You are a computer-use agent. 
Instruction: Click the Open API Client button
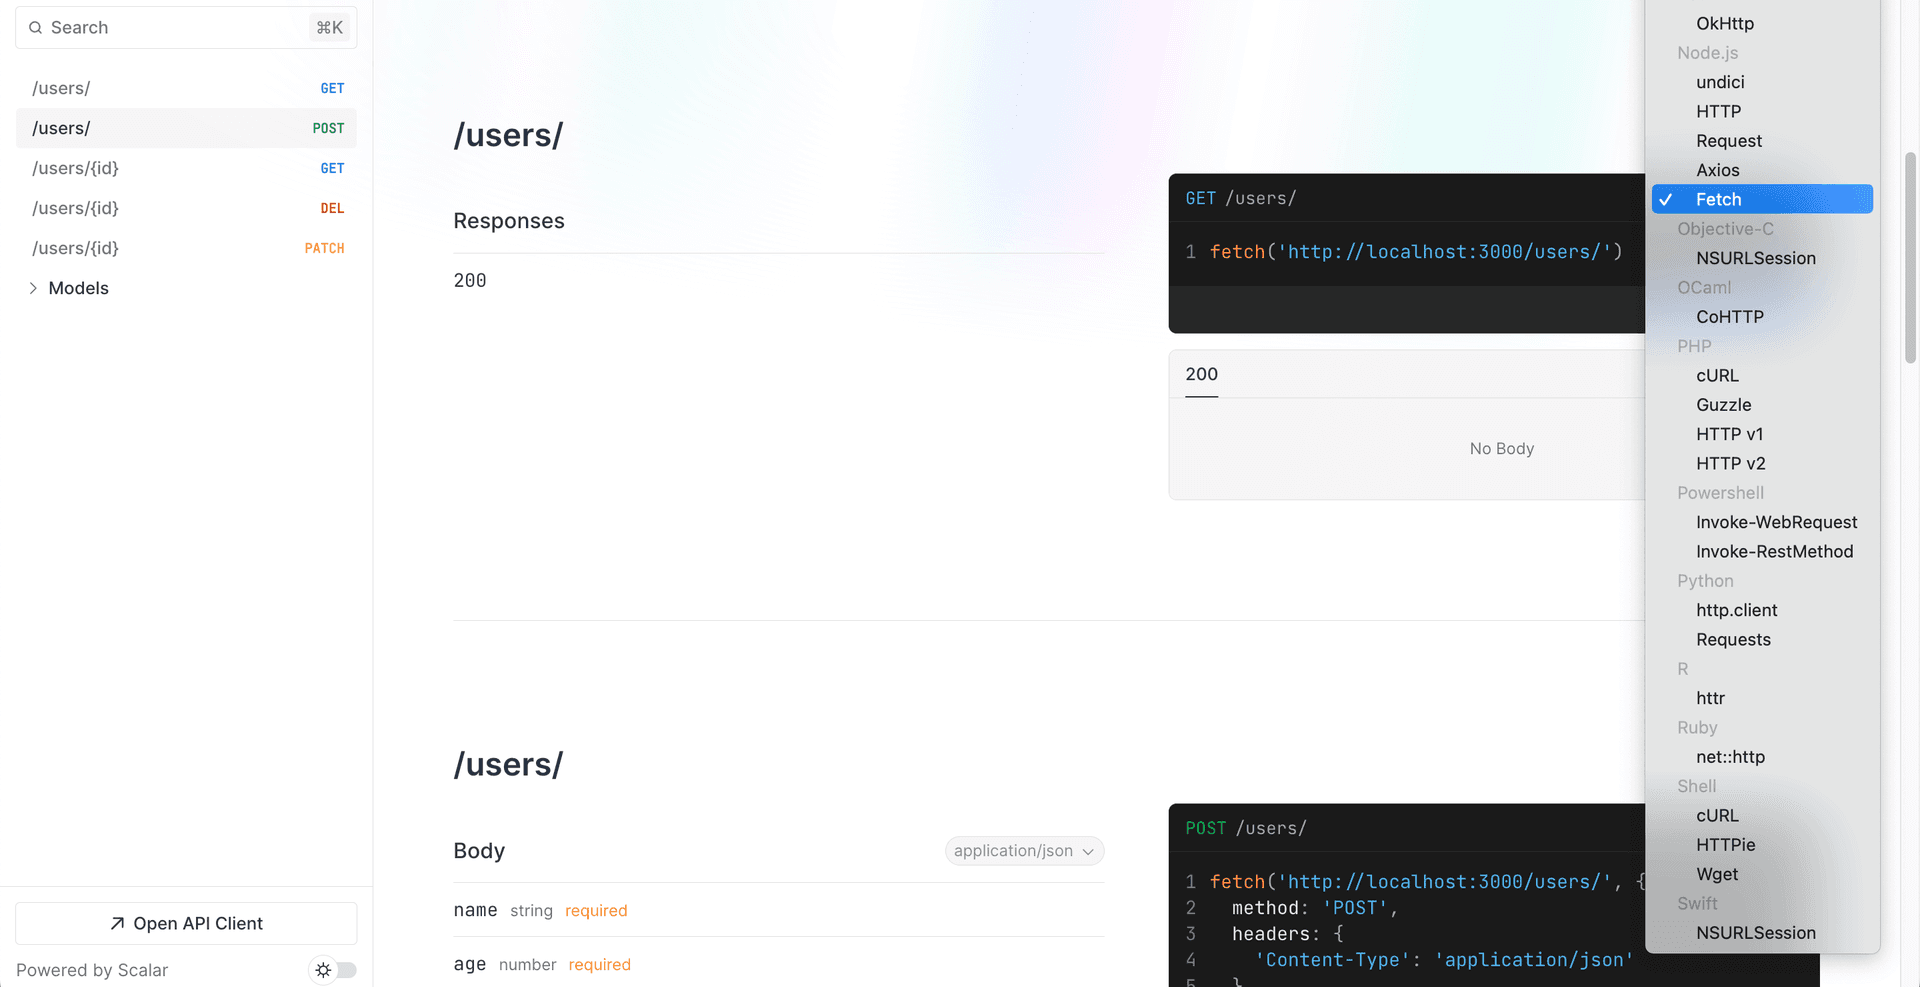(186, 924)
